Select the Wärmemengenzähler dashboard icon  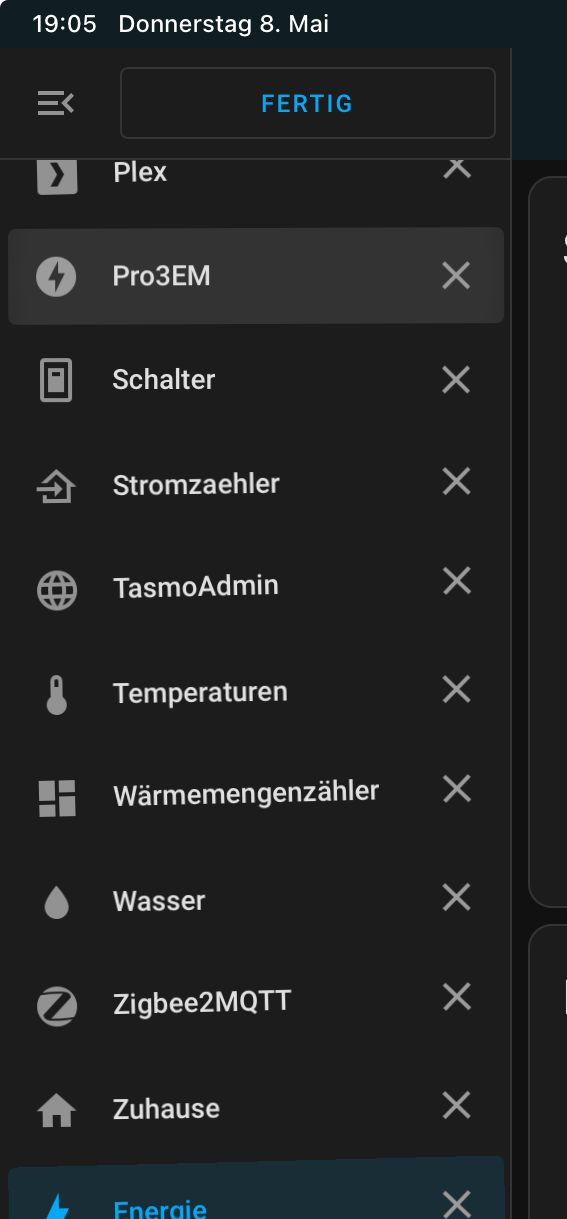tap(57, 797)
